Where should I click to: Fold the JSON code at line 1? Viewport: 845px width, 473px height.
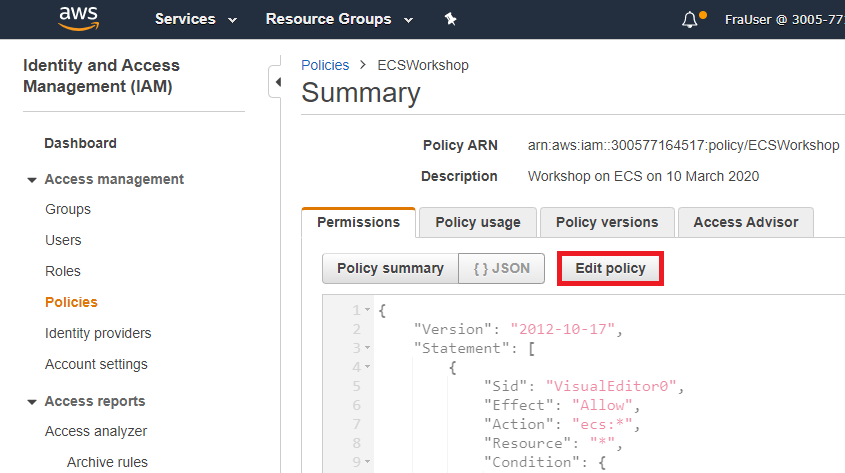tap(368, 311)
